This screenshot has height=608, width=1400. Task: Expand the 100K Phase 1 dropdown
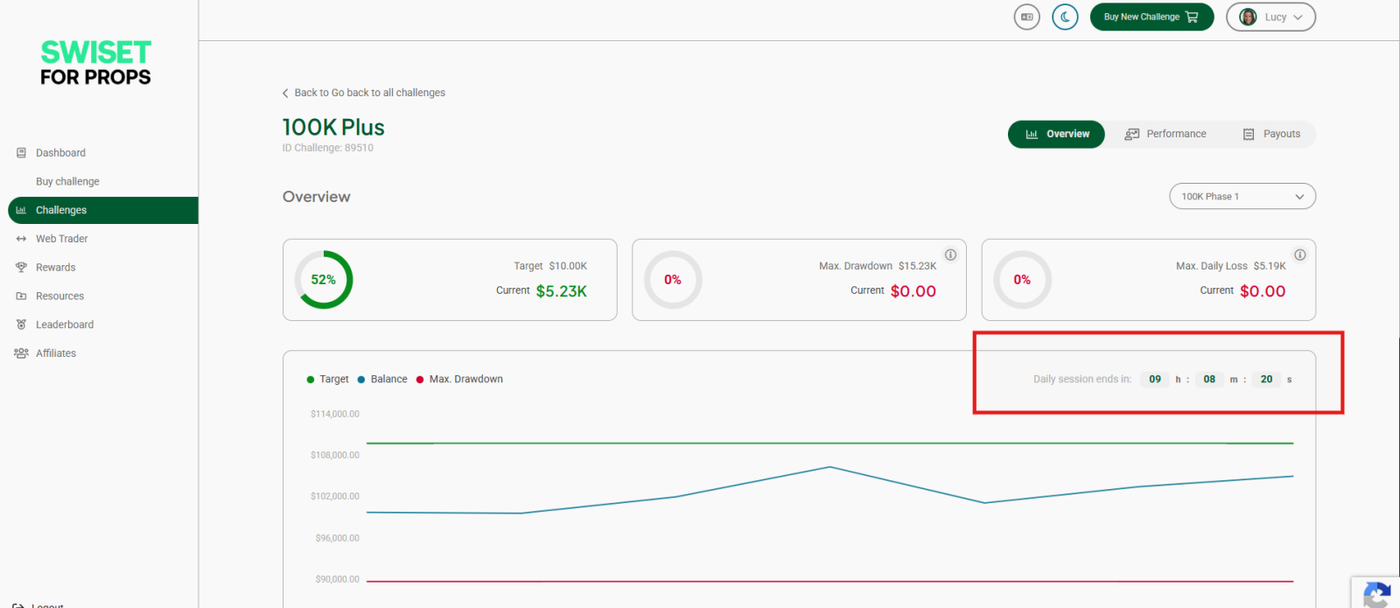click(x=1242, y=197)
